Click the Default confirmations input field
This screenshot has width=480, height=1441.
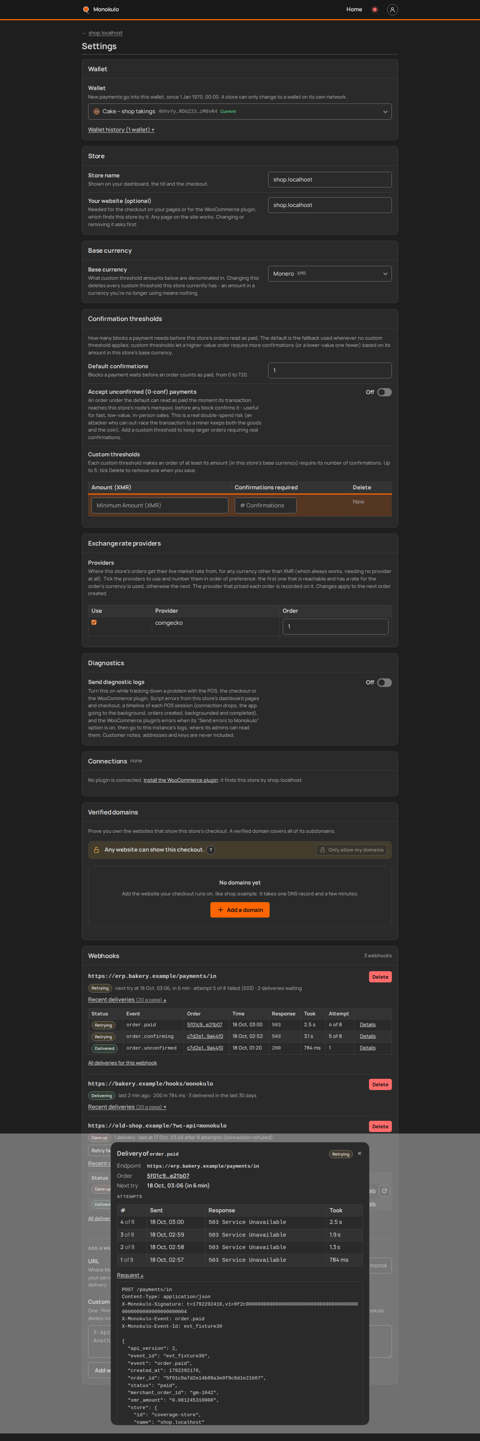[x=329, y=370]
